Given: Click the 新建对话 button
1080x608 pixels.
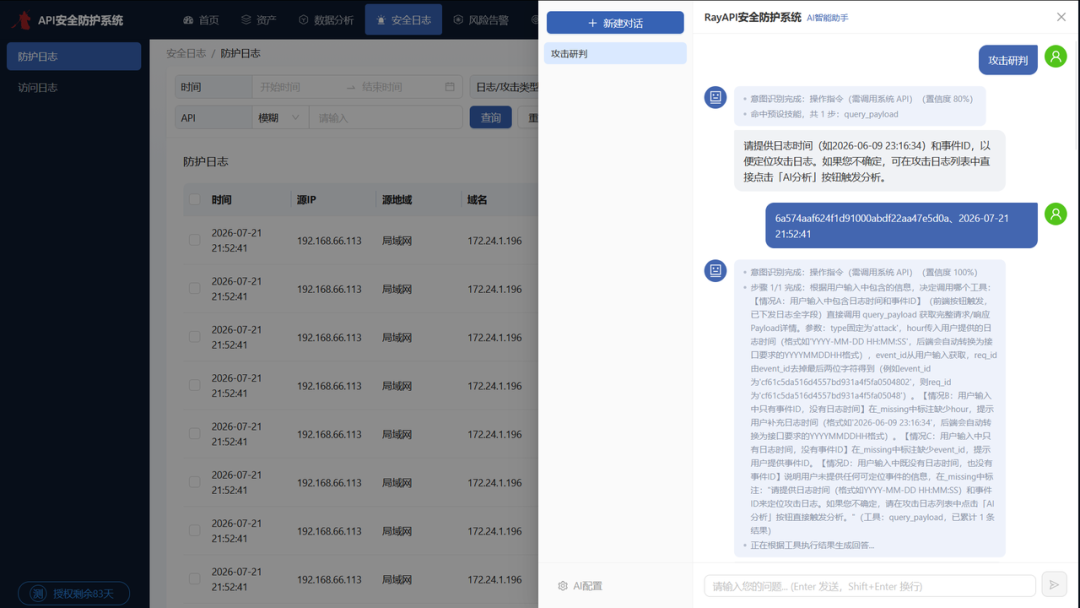Looking at the screenshot, I should pyautogui.click(x=615, y=23).
